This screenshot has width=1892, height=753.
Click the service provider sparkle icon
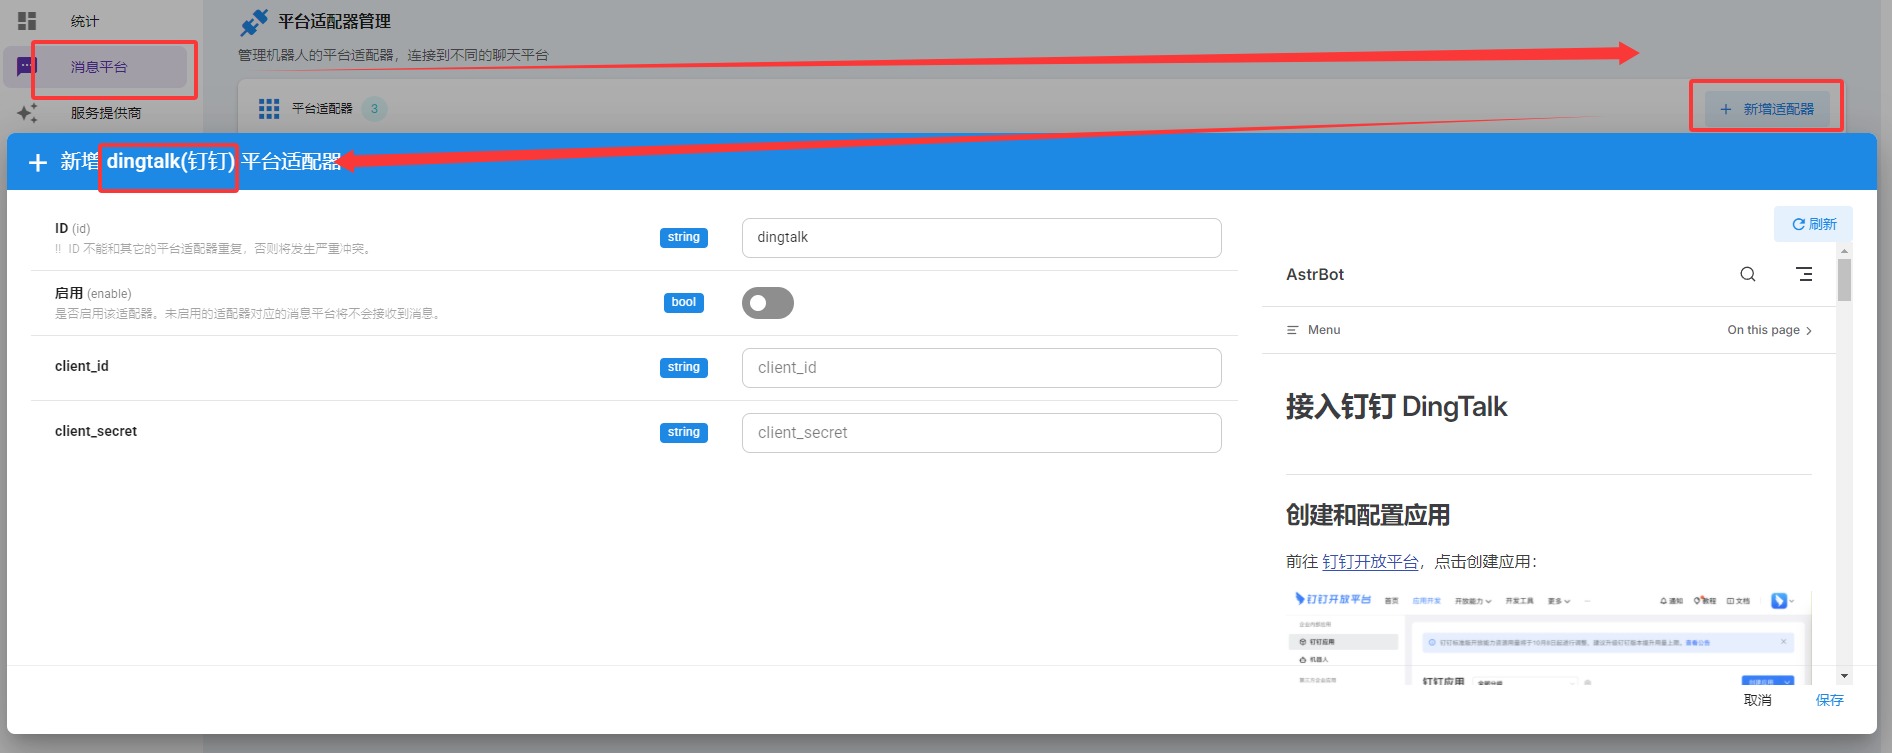tap(27, 113)
